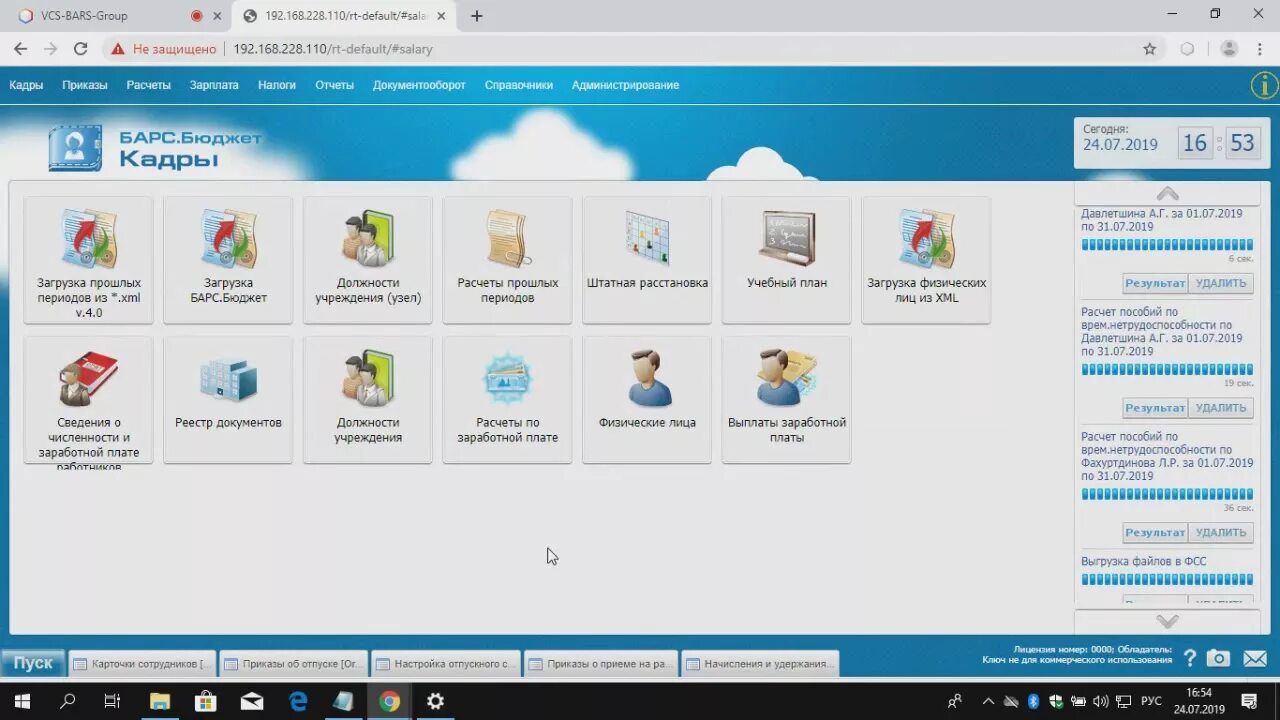Open Chrome profile avatar icon
Screen dimensions: 1280x720
click(1229, 48)
